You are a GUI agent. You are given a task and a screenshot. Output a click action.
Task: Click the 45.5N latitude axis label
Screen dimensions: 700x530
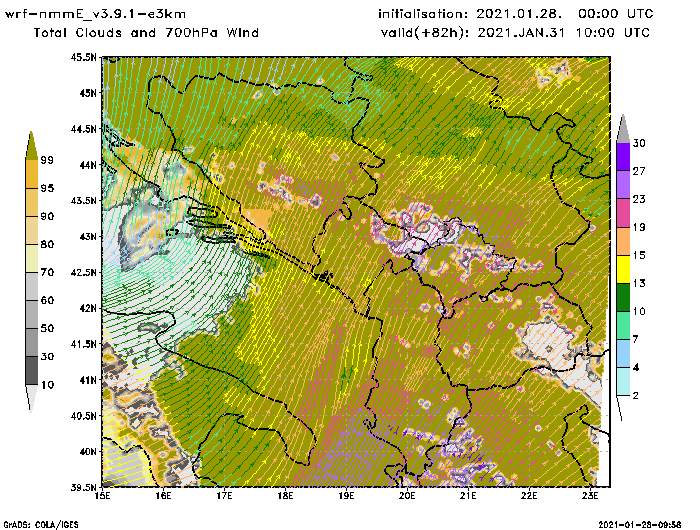[x=83, y=57]
